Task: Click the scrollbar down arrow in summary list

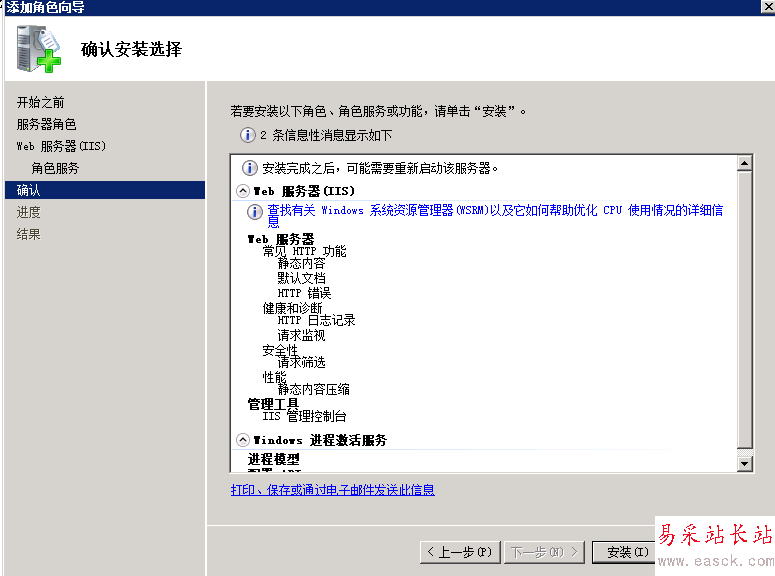Action: [x=744, y=463]
